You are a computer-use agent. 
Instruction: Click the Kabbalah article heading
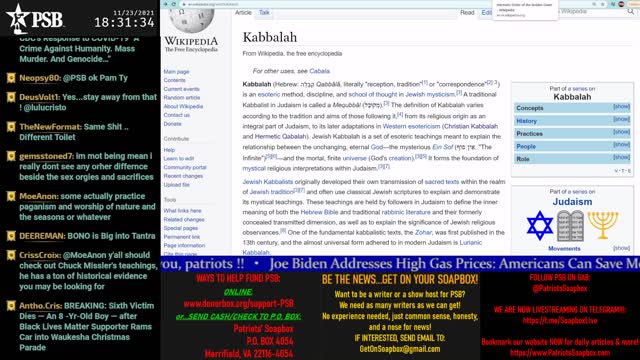tap(270, 37)
